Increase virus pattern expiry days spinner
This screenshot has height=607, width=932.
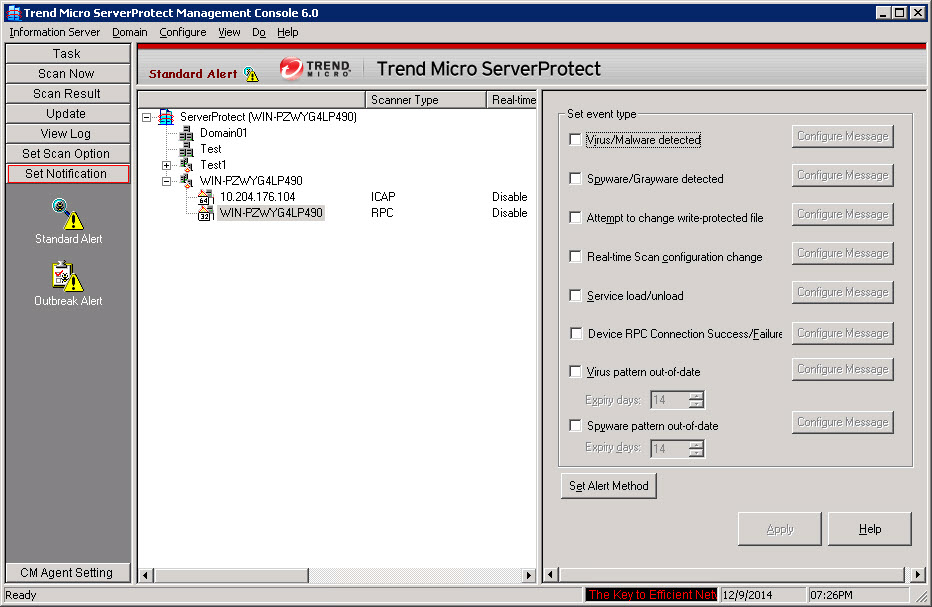[x=696, y=395]
